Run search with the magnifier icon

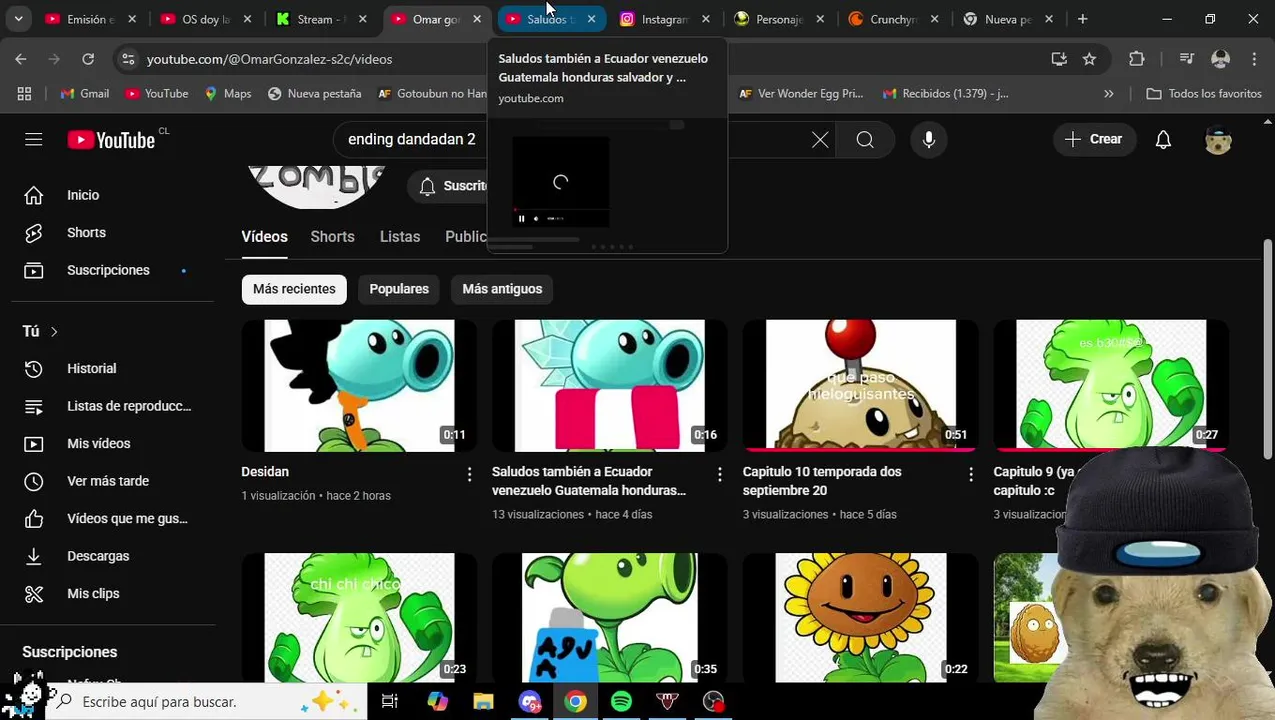coord(865,140)
